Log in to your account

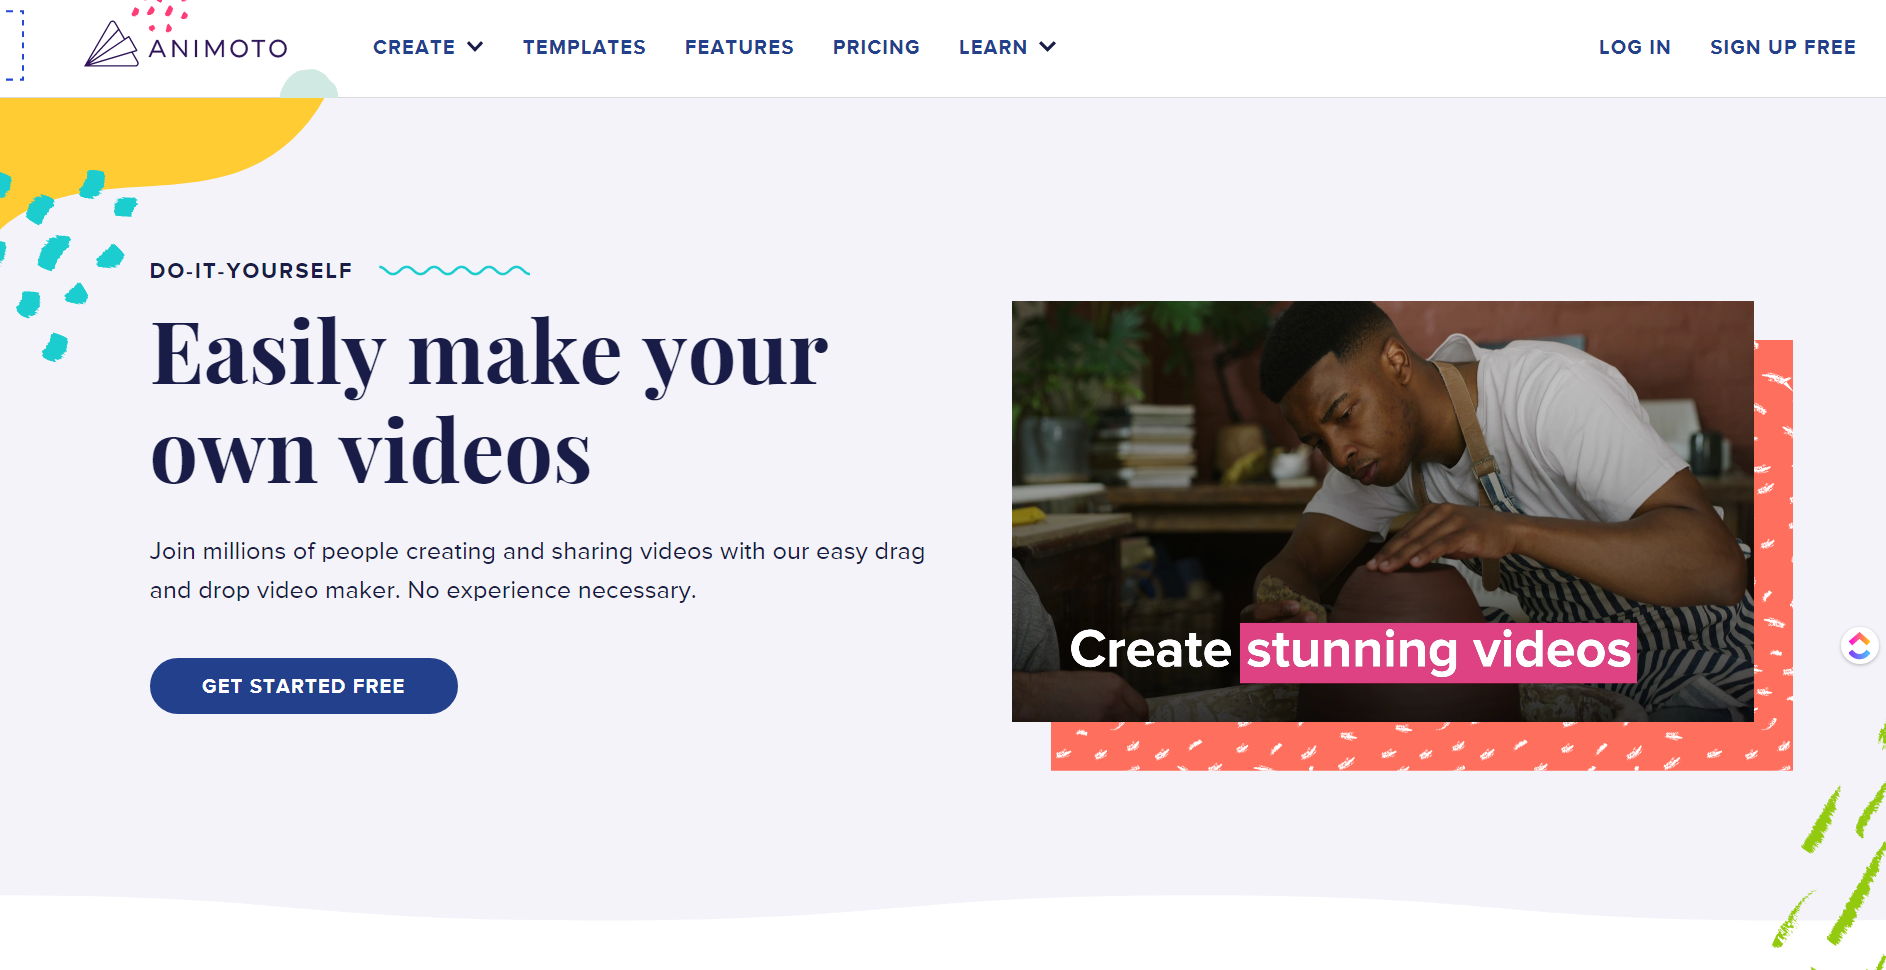(1635, 46)
